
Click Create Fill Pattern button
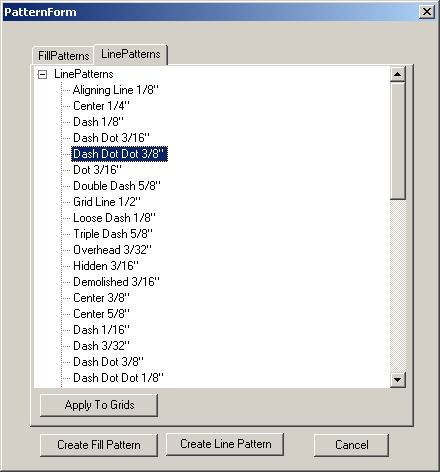(99, 445)
